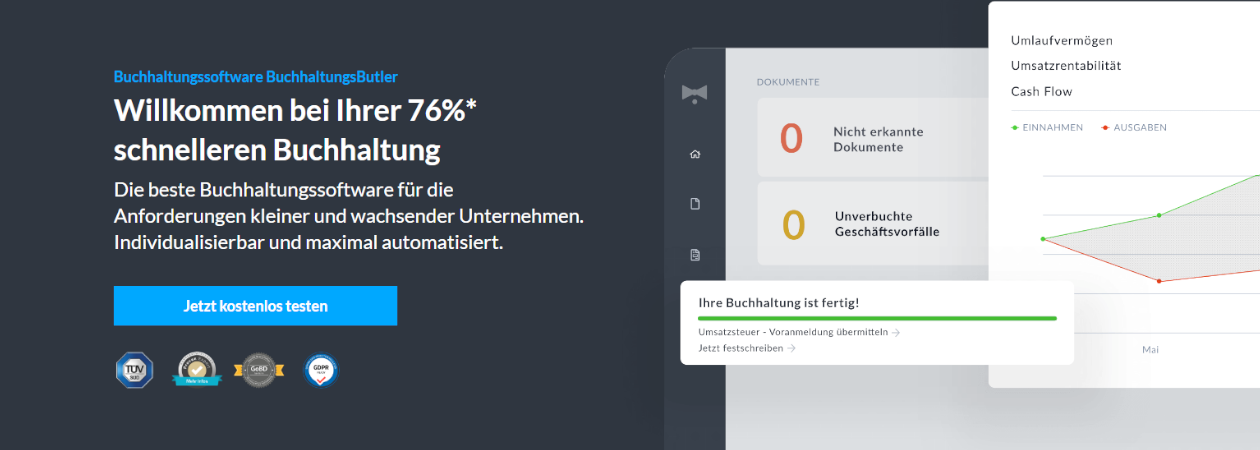Viewport: 1260px width, 450px height.
Task: Switch to the Cash Flow entry
Action: (1041, 92)
